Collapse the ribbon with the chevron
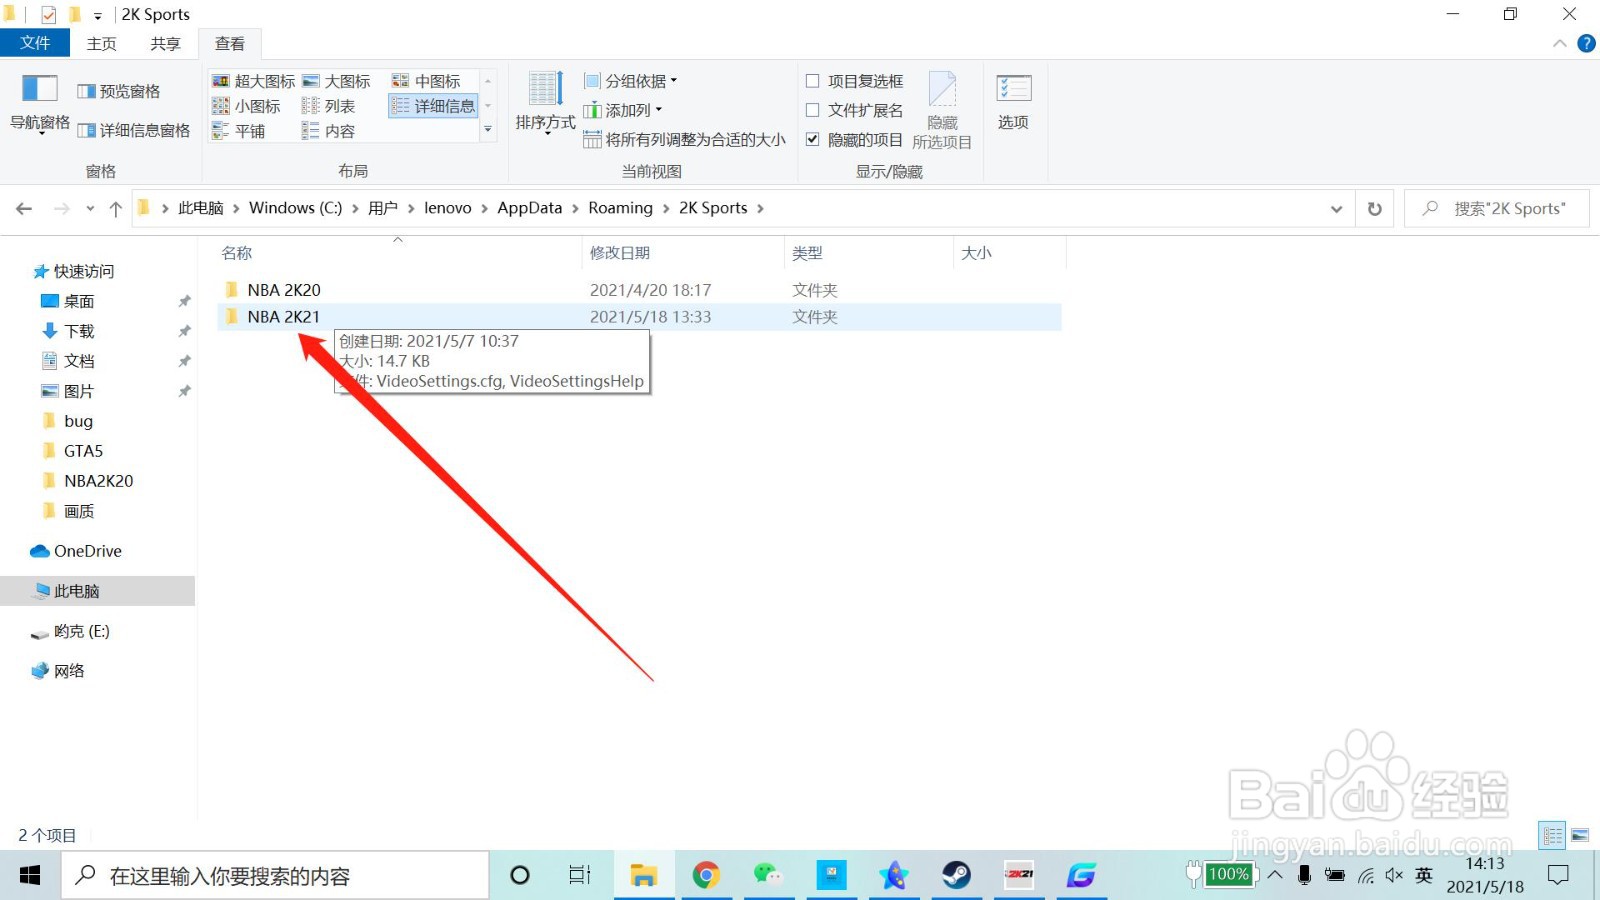This screenshot has height=900, width=1600. [1560, 43]
